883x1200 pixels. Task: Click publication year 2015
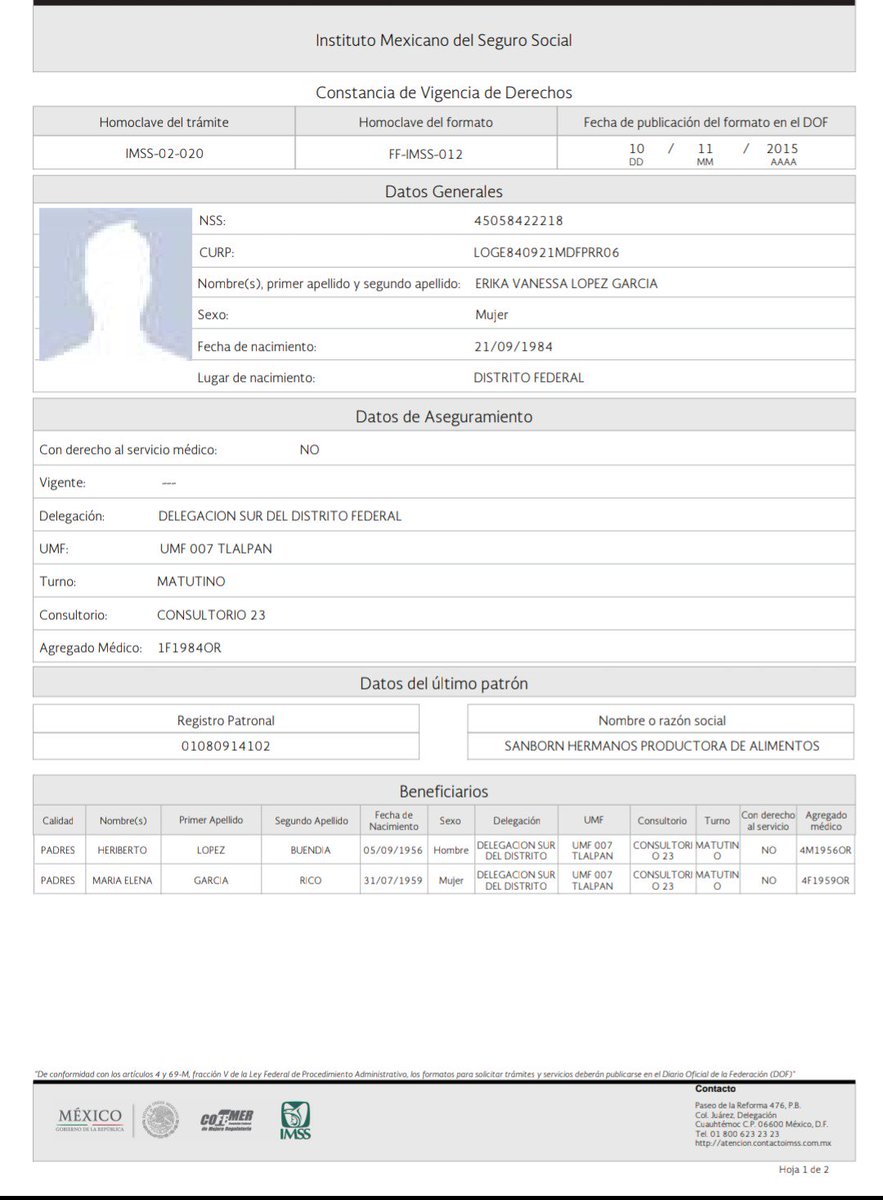point(783,149)
